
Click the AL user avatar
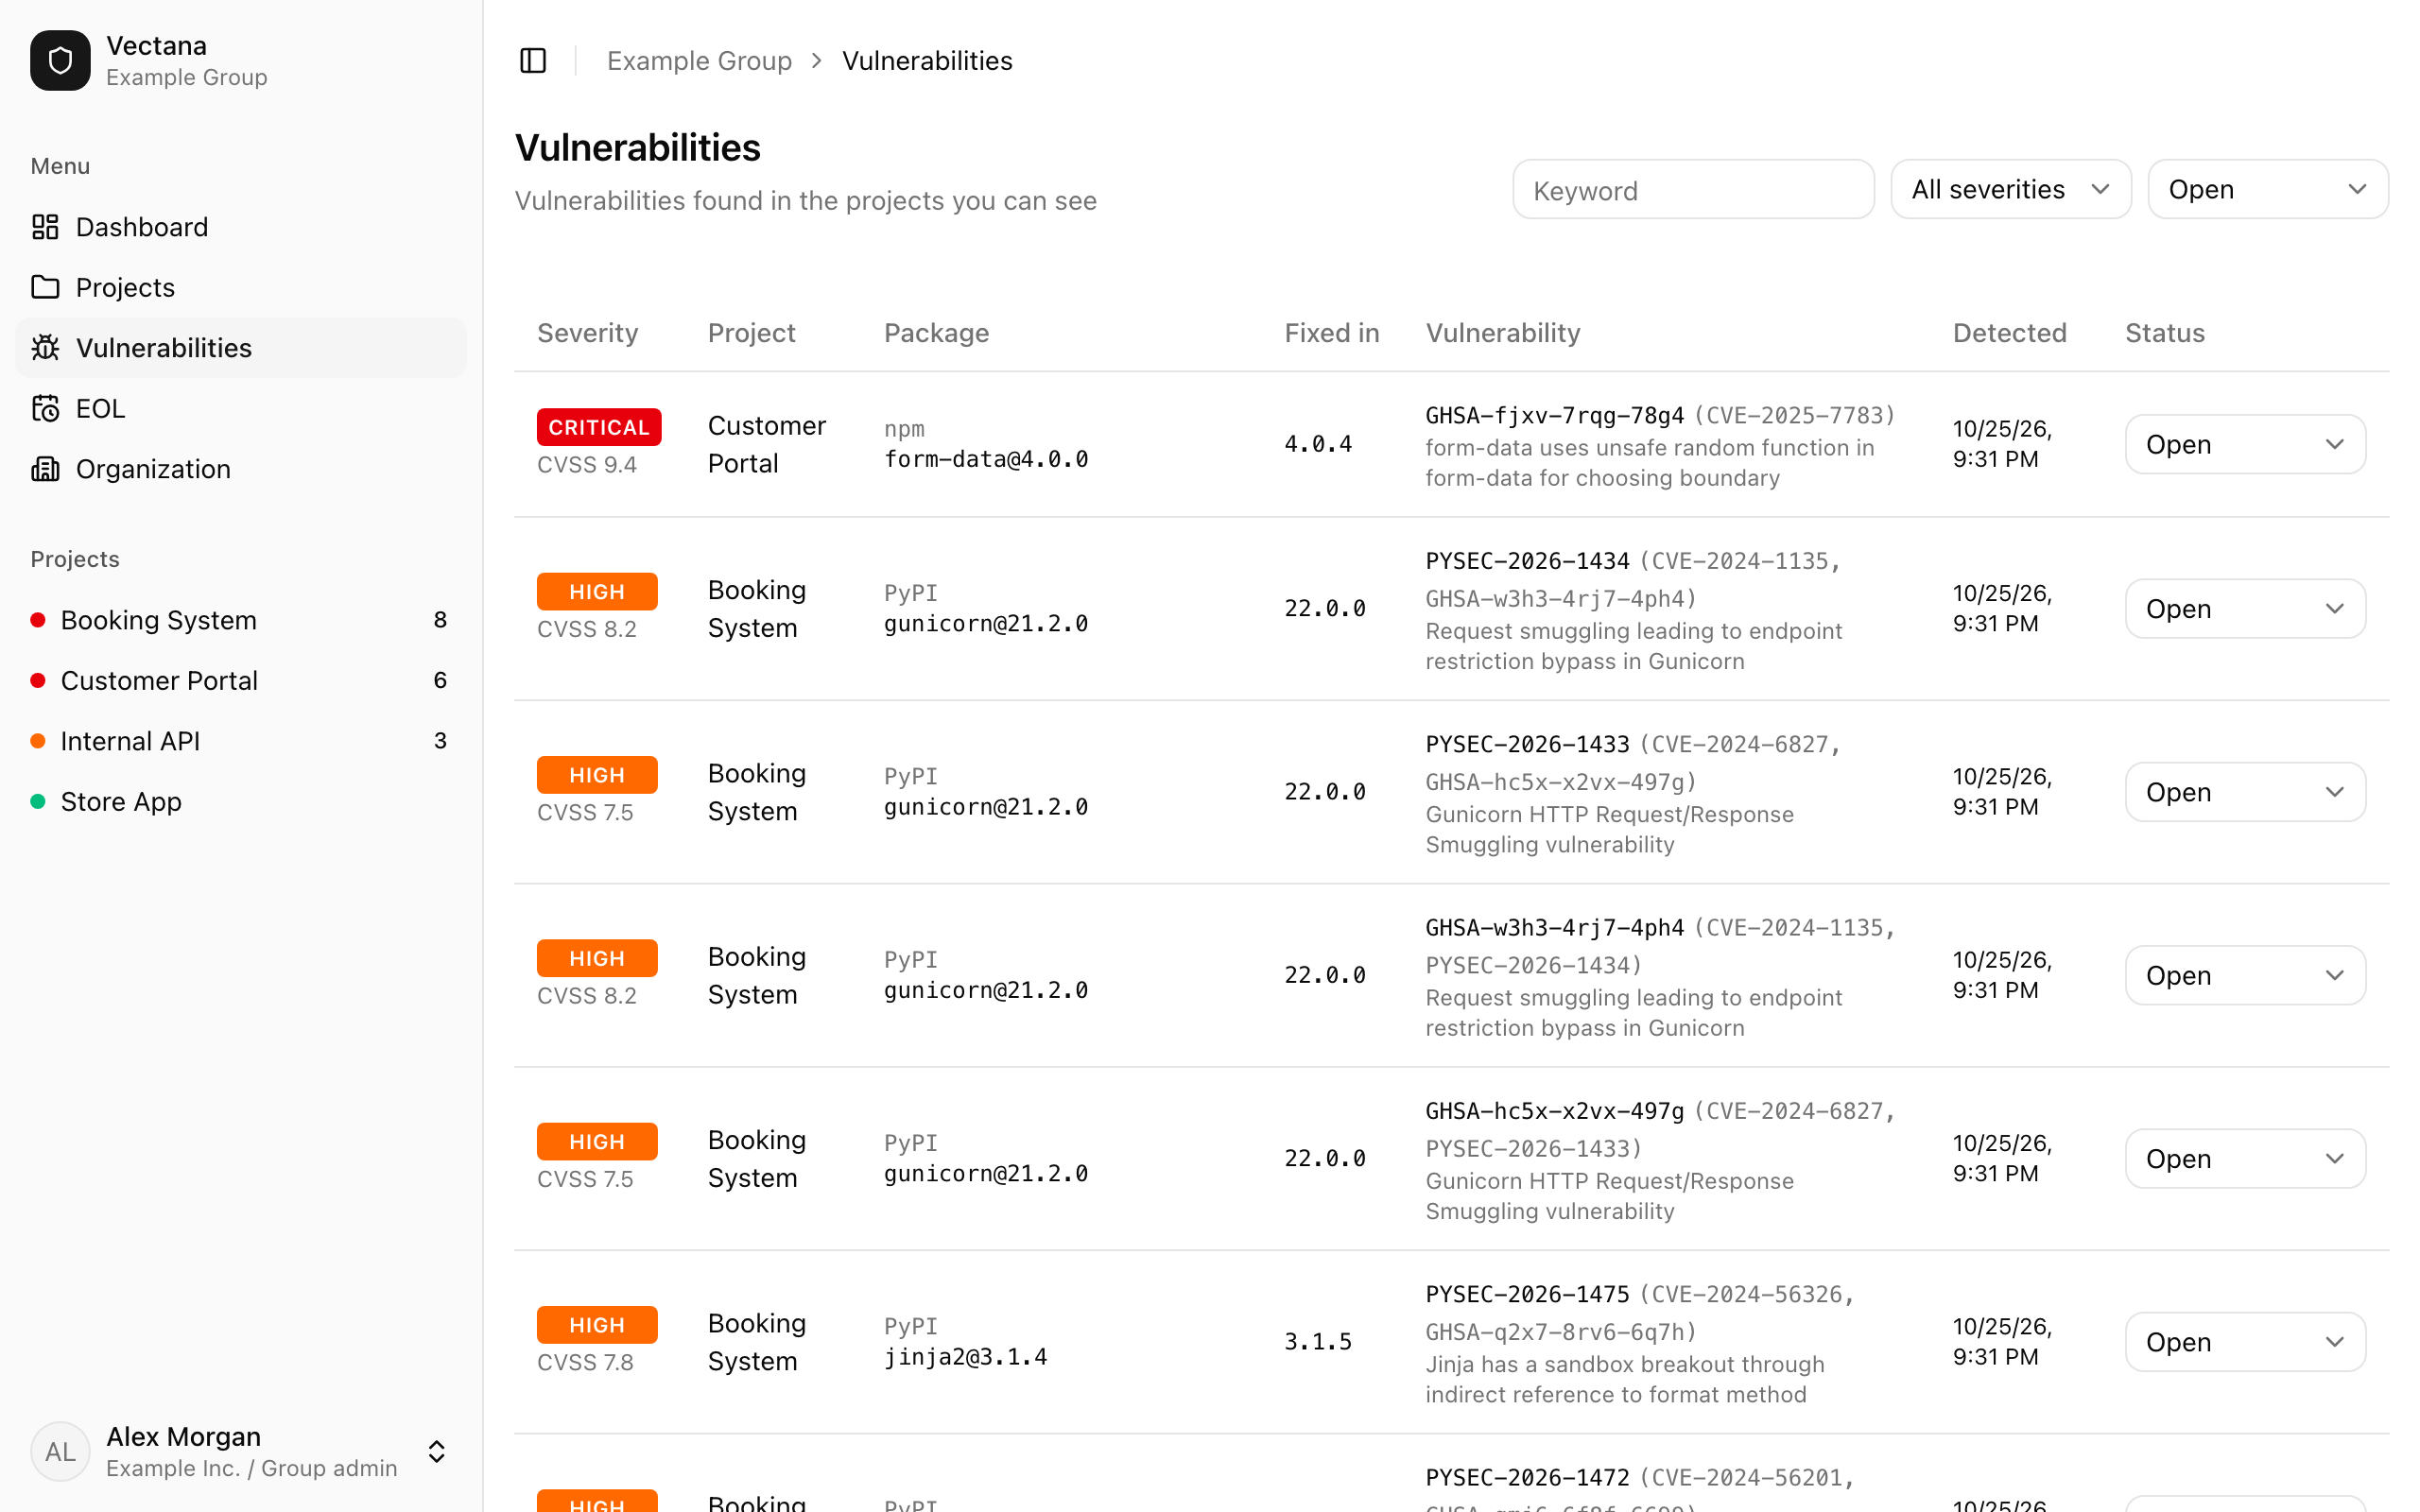60,1451
